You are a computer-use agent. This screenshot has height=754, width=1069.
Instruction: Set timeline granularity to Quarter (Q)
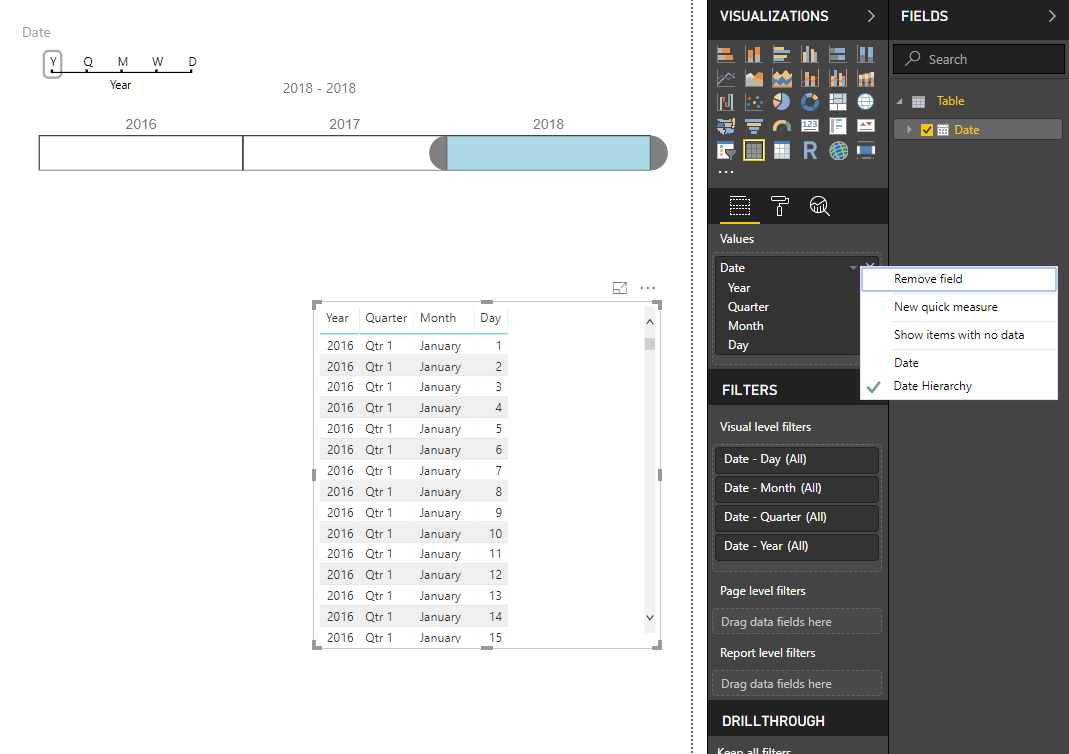point(88,63)
